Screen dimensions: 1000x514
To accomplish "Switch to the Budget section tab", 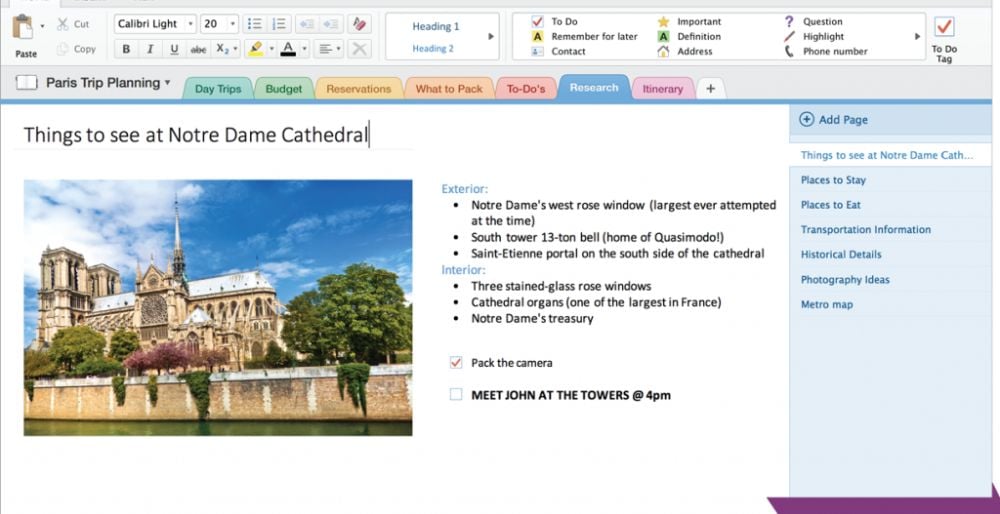I will point(284,89).
